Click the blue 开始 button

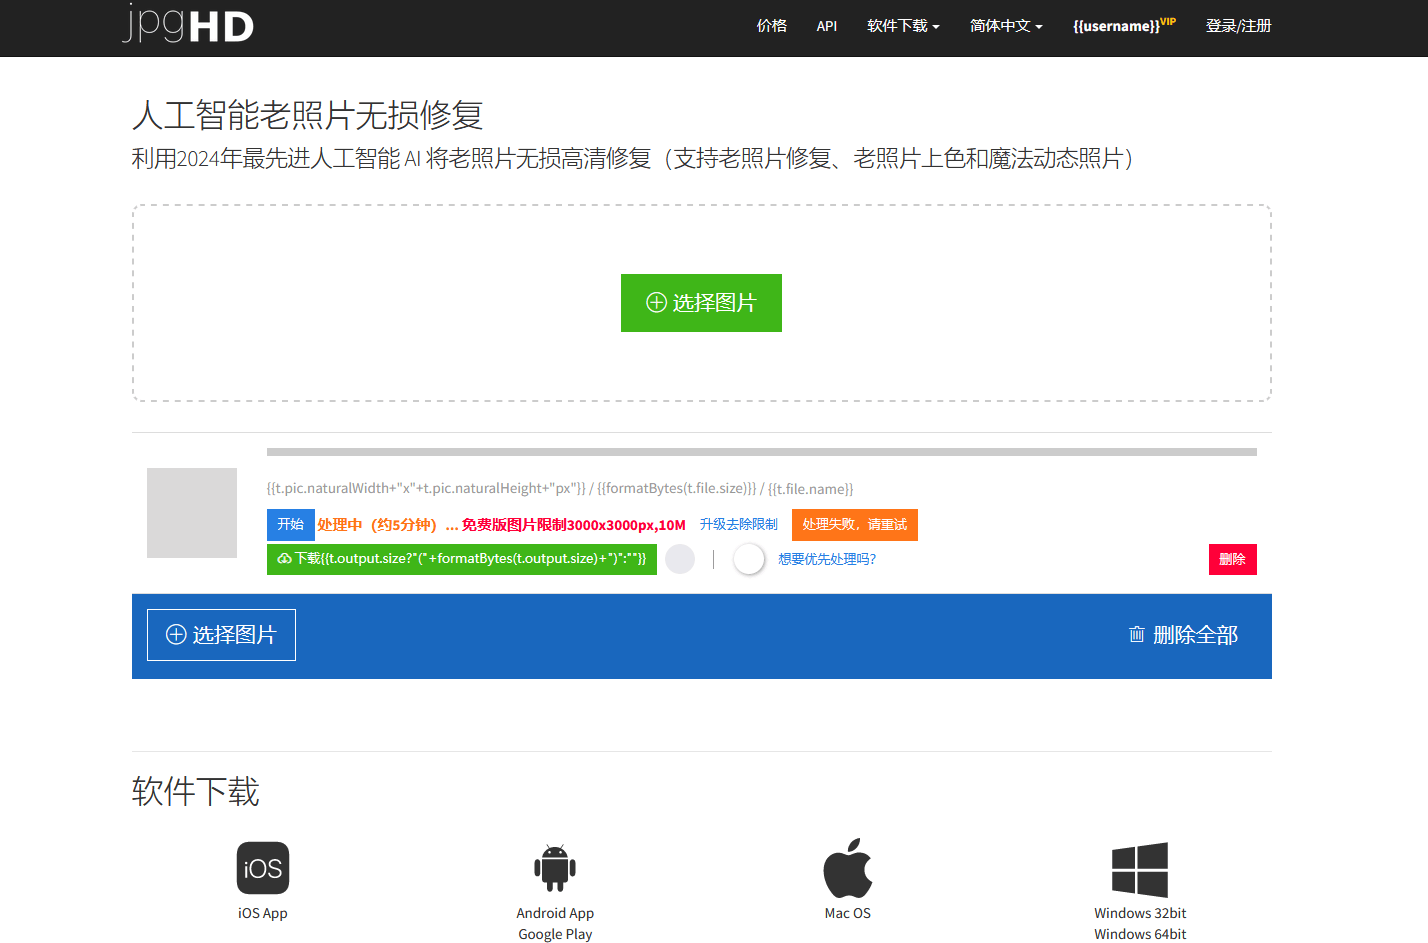click(x=291, y=525)
